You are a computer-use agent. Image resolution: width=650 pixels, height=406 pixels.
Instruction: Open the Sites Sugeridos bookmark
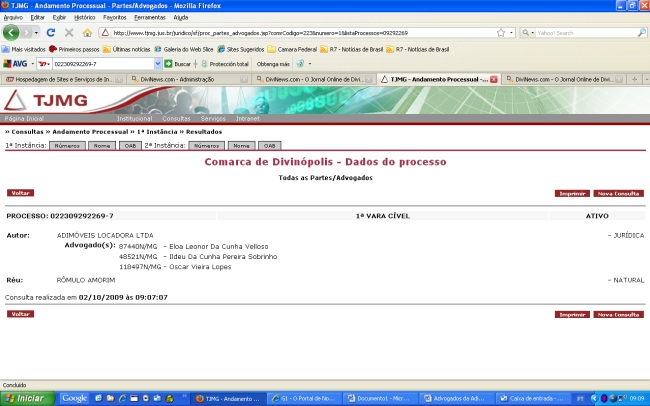pos(241,49)
